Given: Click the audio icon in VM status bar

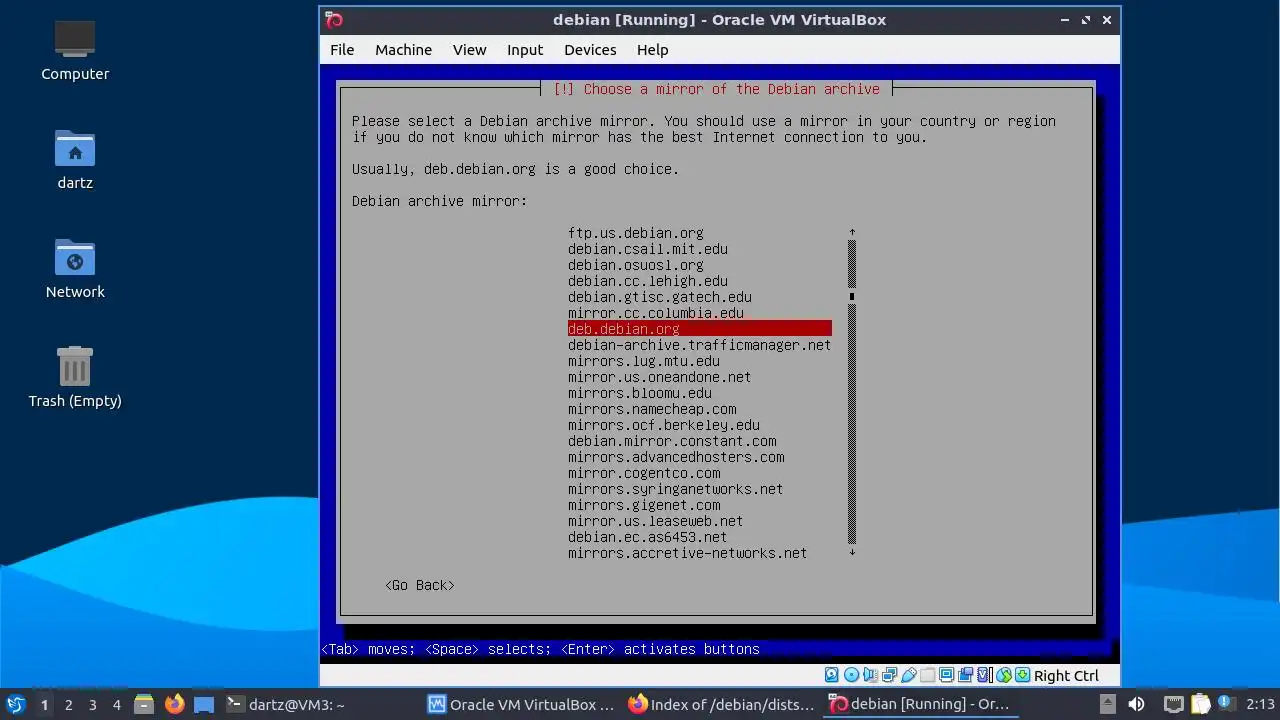Looking at the screenshot, I should click(870, 676).
